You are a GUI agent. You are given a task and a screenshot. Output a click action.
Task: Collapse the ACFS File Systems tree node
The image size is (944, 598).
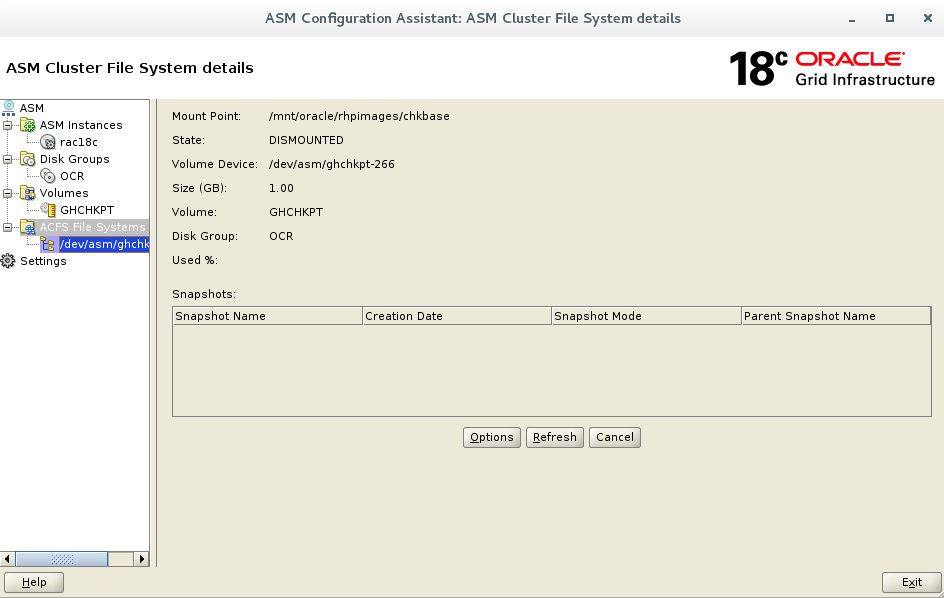pyautogui.click(x=7, y=227)
